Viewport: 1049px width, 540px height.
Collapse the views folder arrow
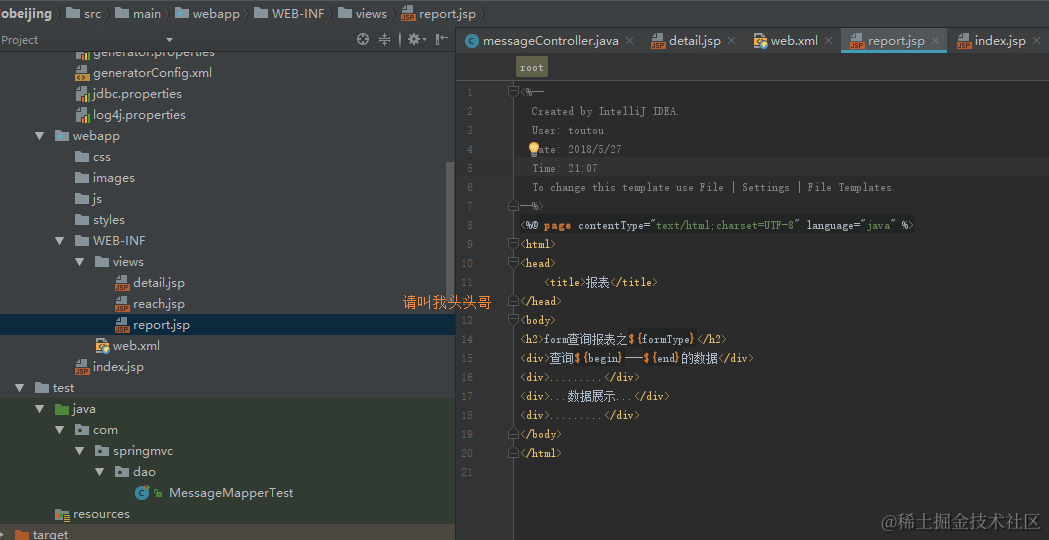click(x=80, y=262)
